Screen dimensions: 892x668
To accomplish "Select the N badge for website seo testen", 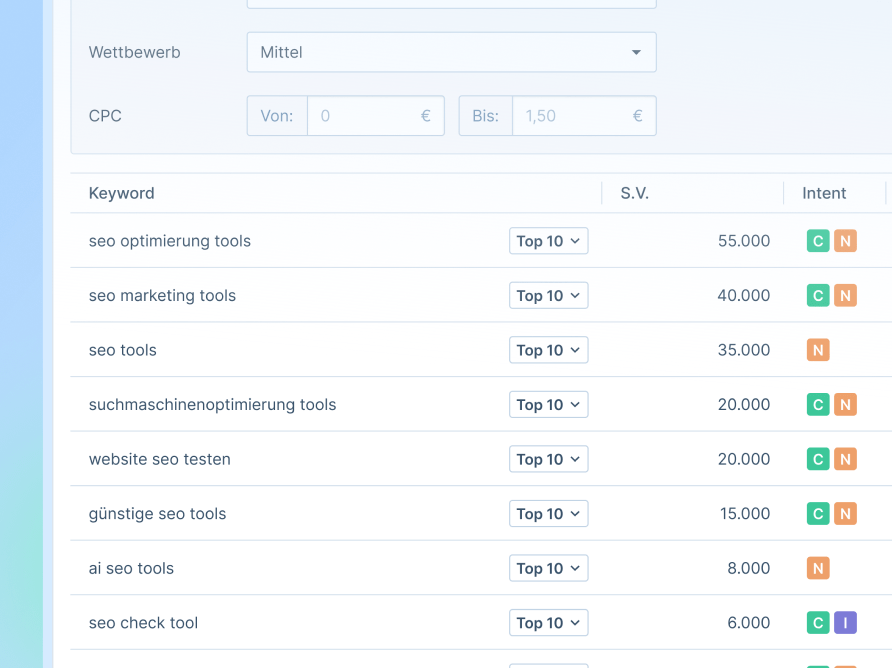I will 845,459.
